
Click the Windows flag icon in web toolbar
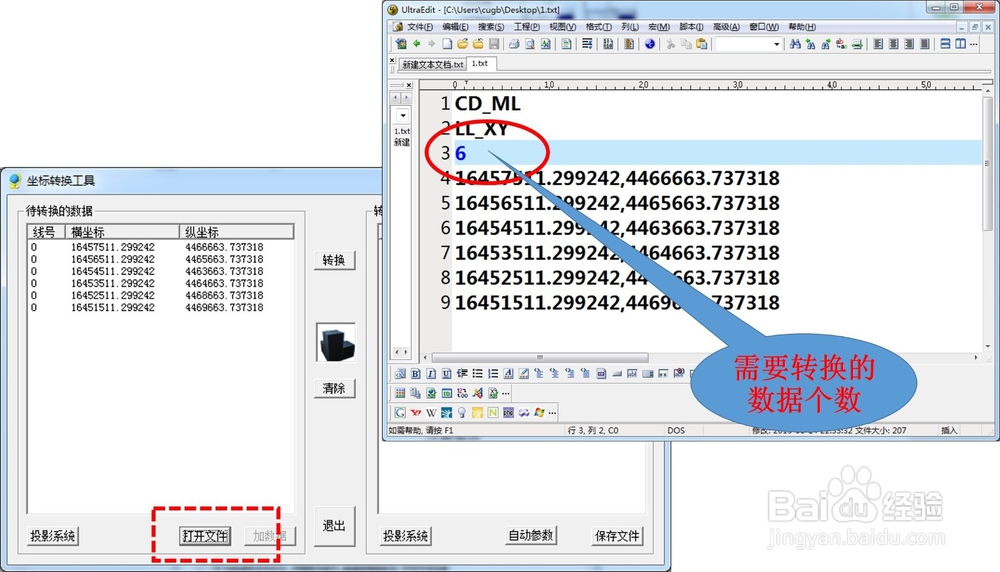coord(540,413)
